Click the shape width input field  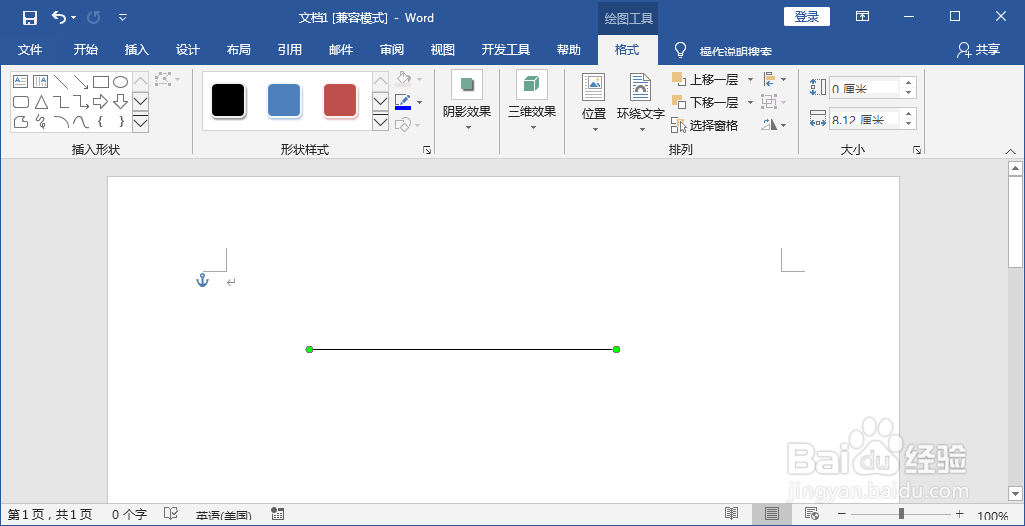864,119
